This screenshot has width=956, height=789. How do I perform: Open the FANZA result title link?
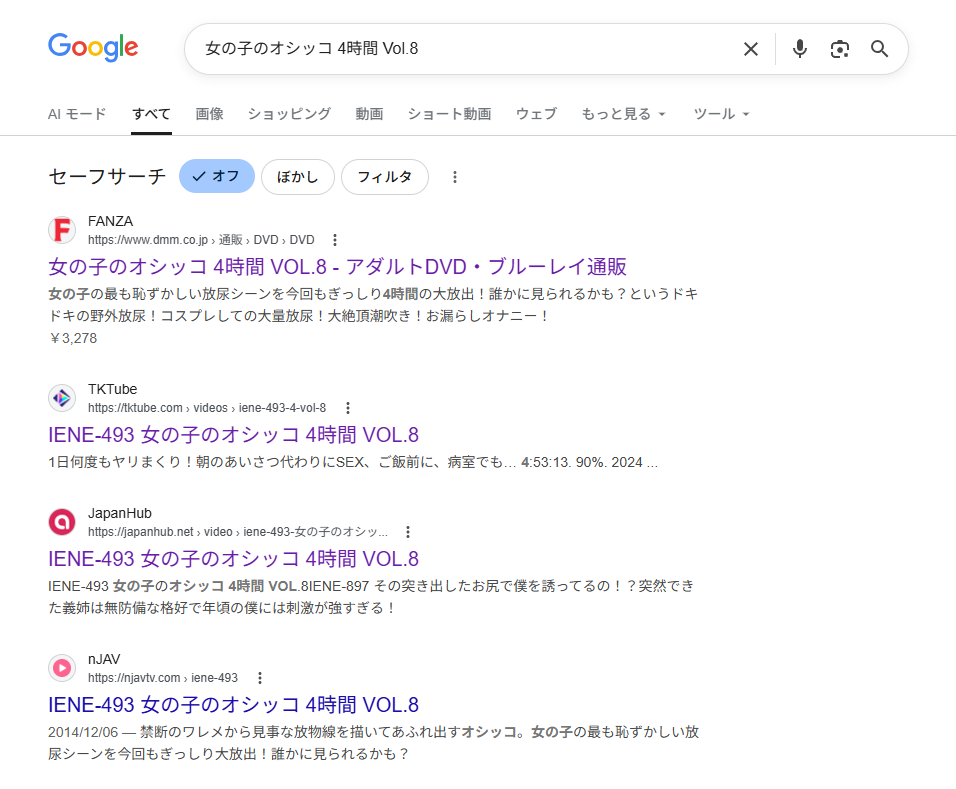tap(337, 267)
